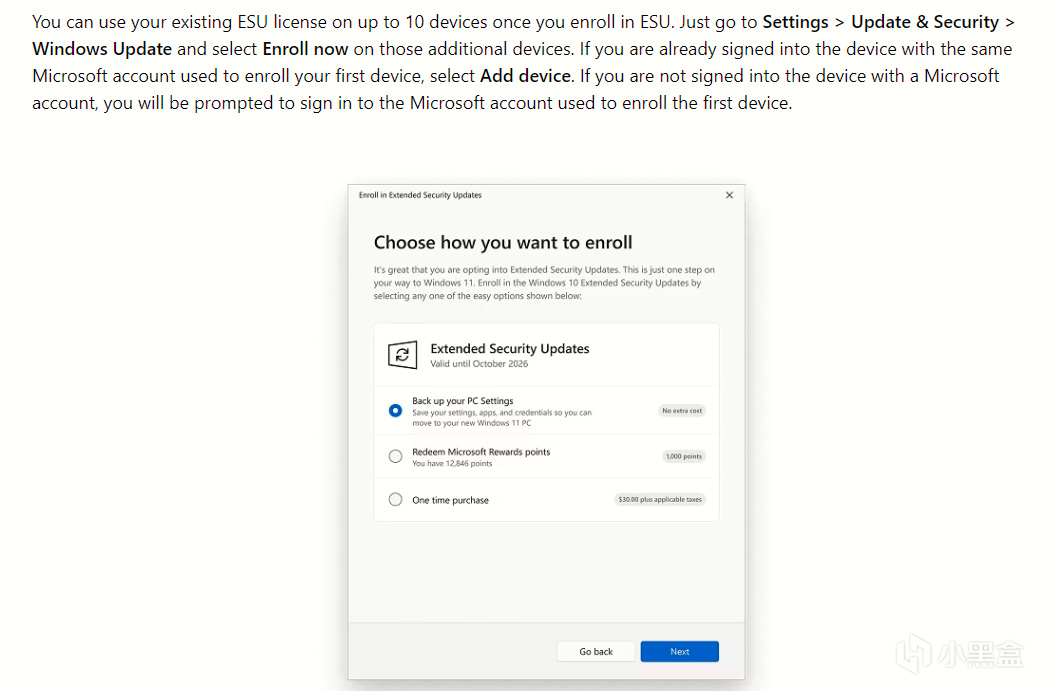This screenshot has width=1054, height=691.
Task: Click the No extra cost badge
Action: (x=682, y=410)
